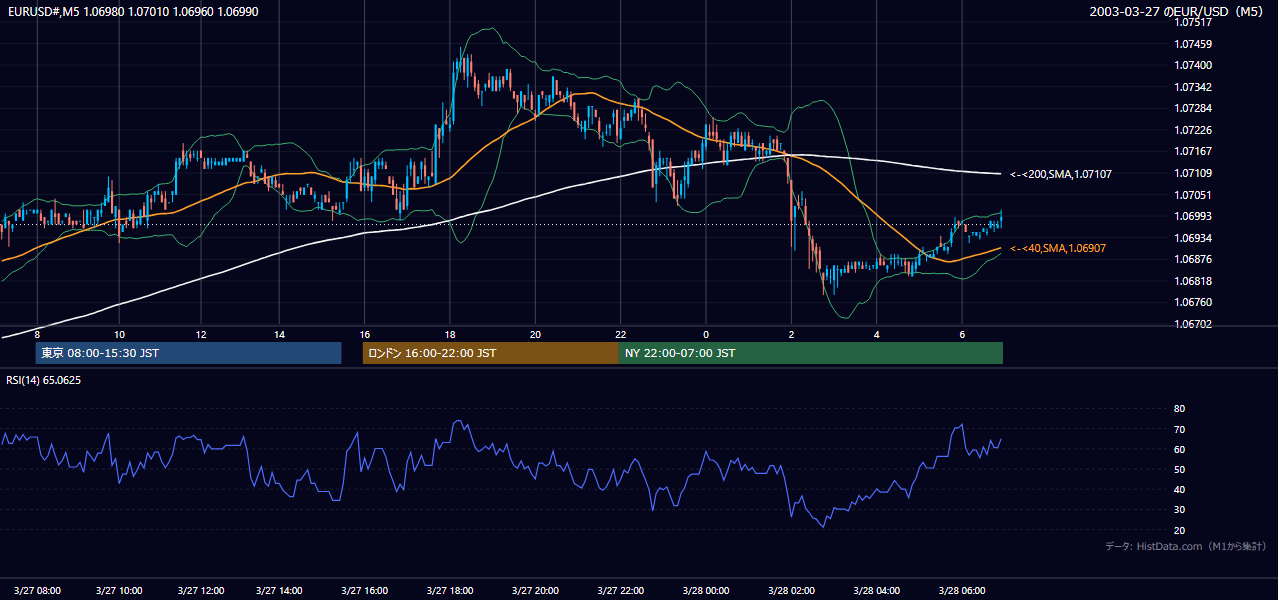Click the 1.06818 price axis label
1278x600 pixels.
(x=1192, y=281)
